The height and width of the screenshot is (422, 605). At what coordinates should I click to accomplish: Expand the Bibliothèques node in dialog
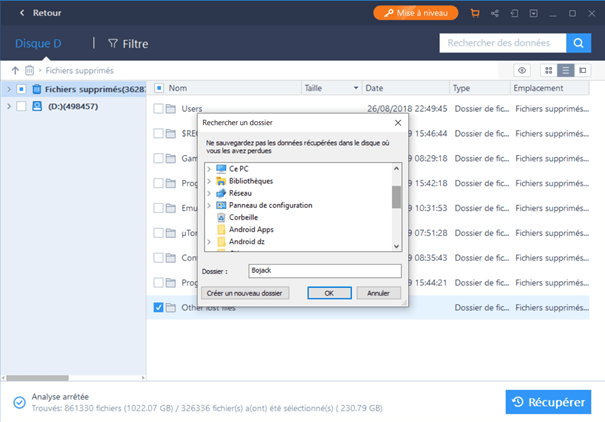(209, 181)
